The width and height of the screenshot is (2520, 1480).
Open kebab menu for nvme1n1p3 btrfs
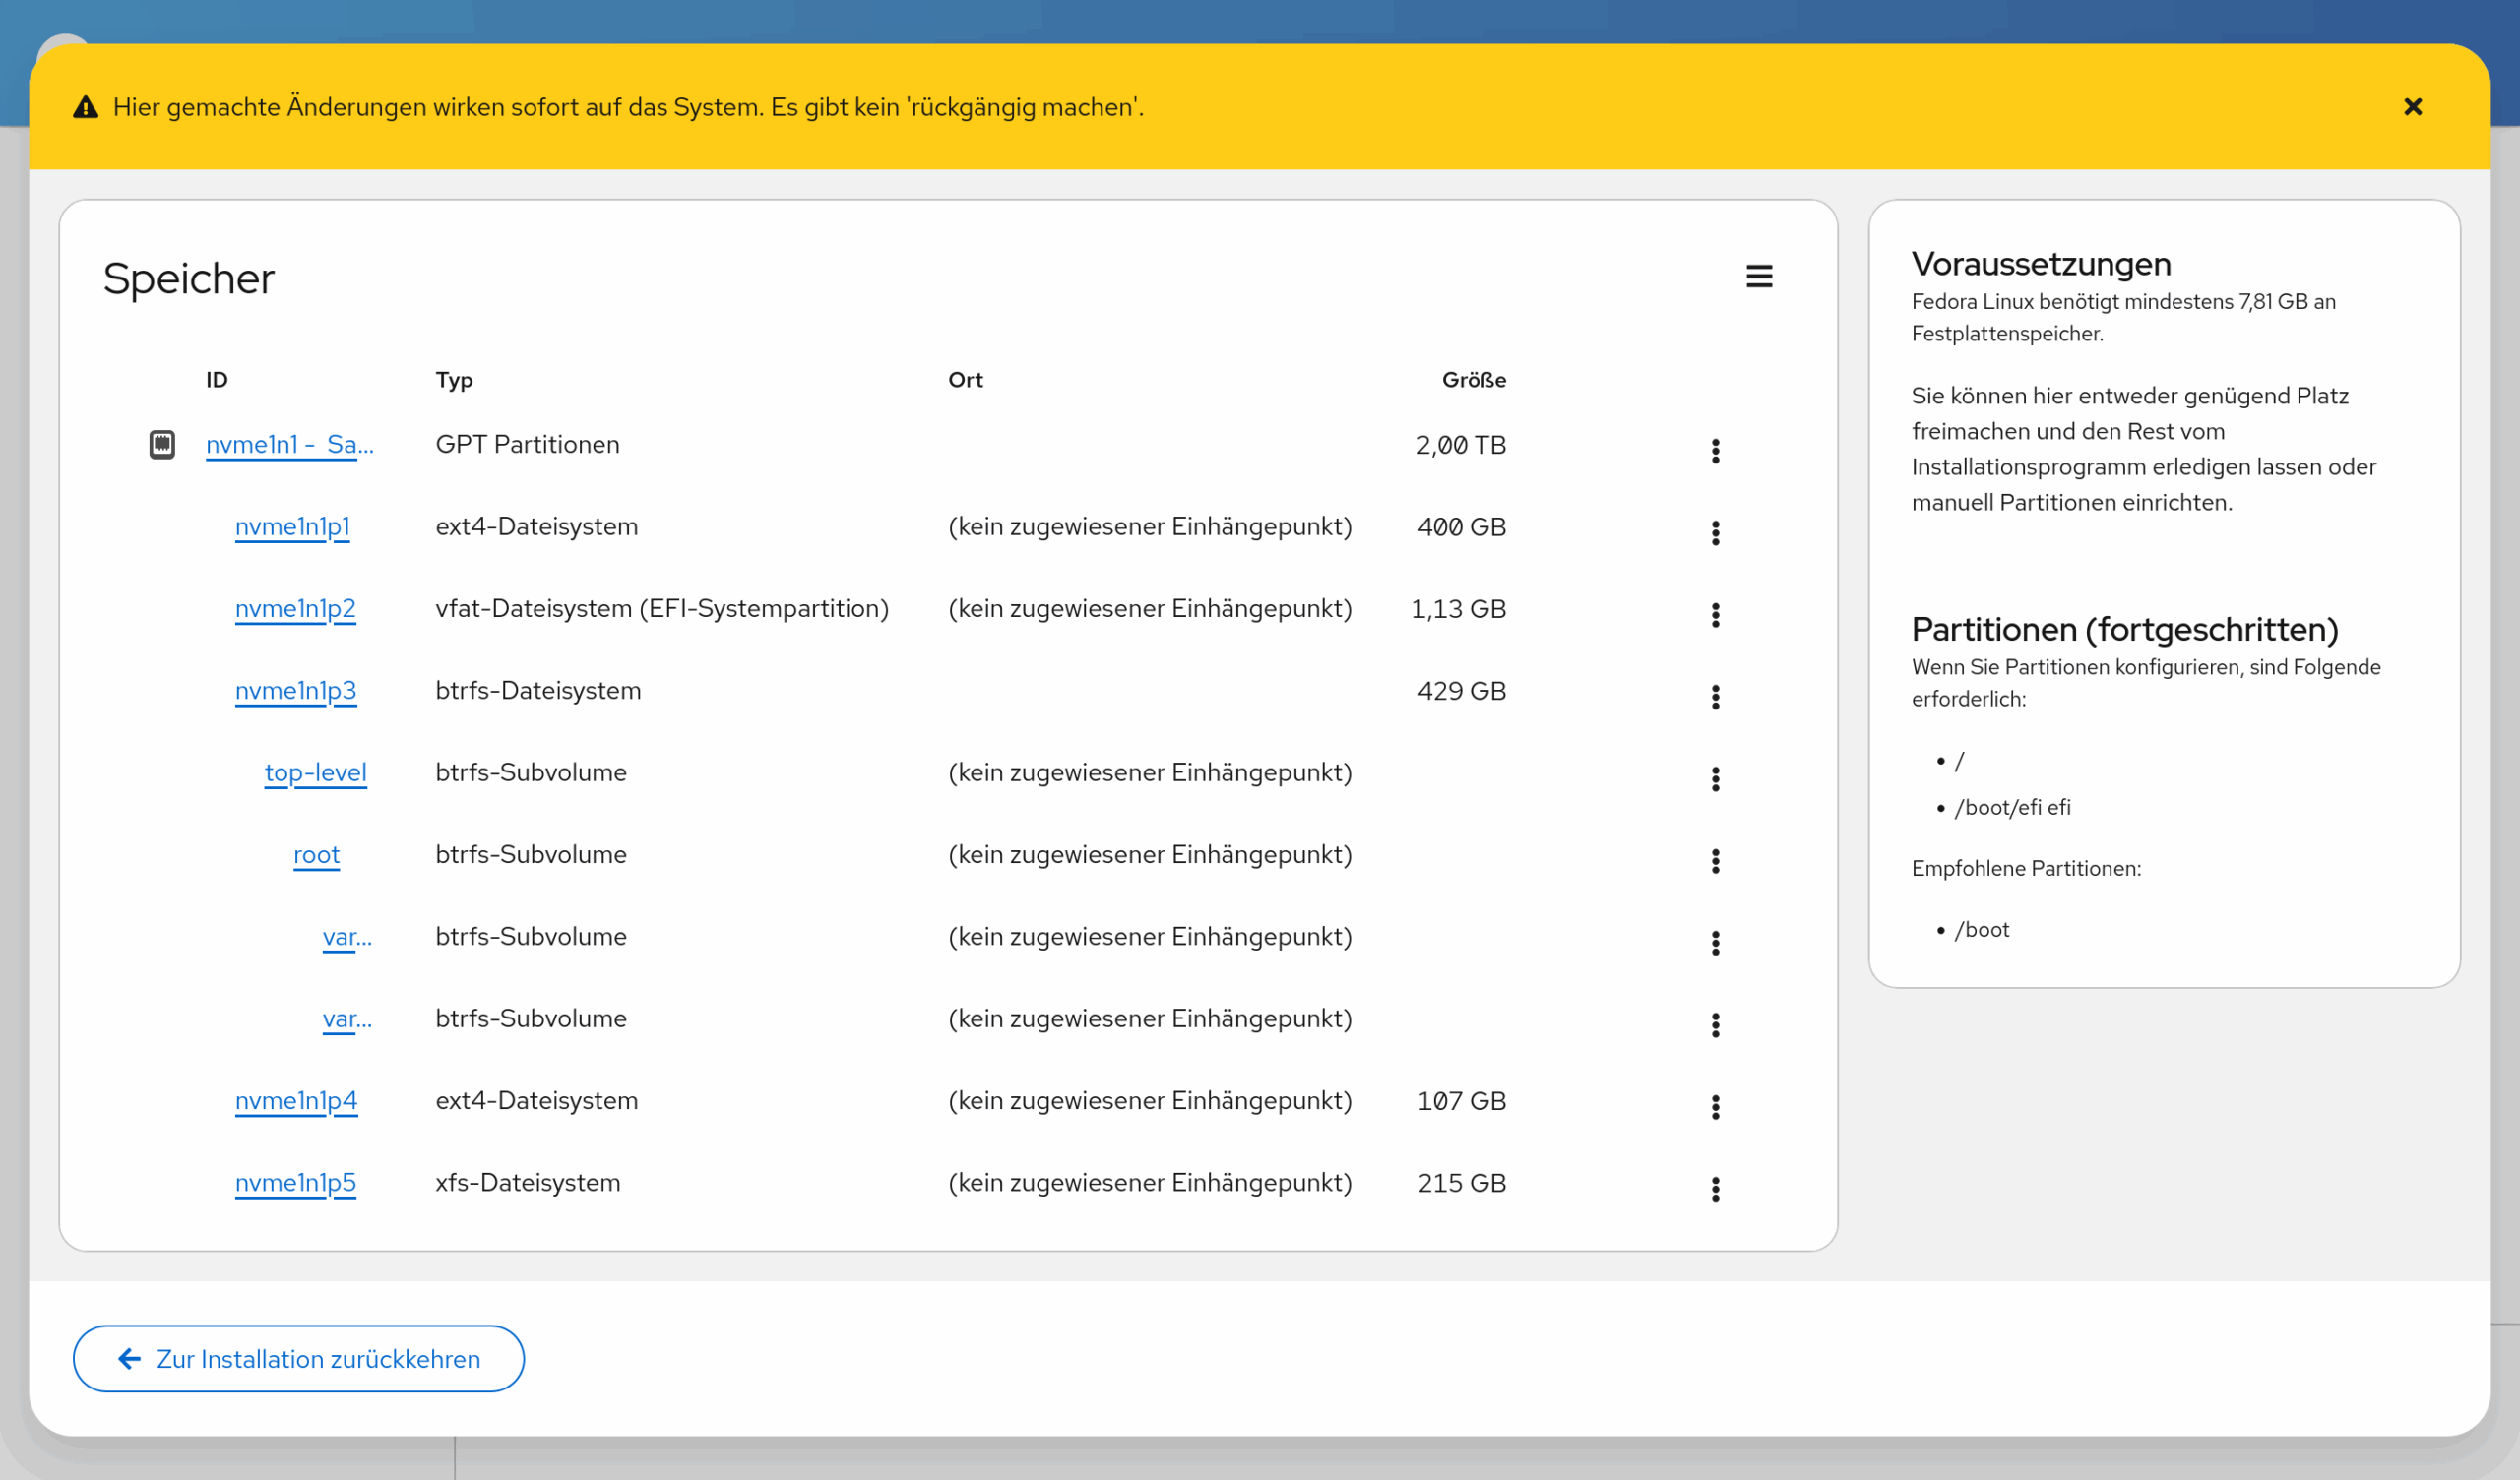(x=1715, y=697)
